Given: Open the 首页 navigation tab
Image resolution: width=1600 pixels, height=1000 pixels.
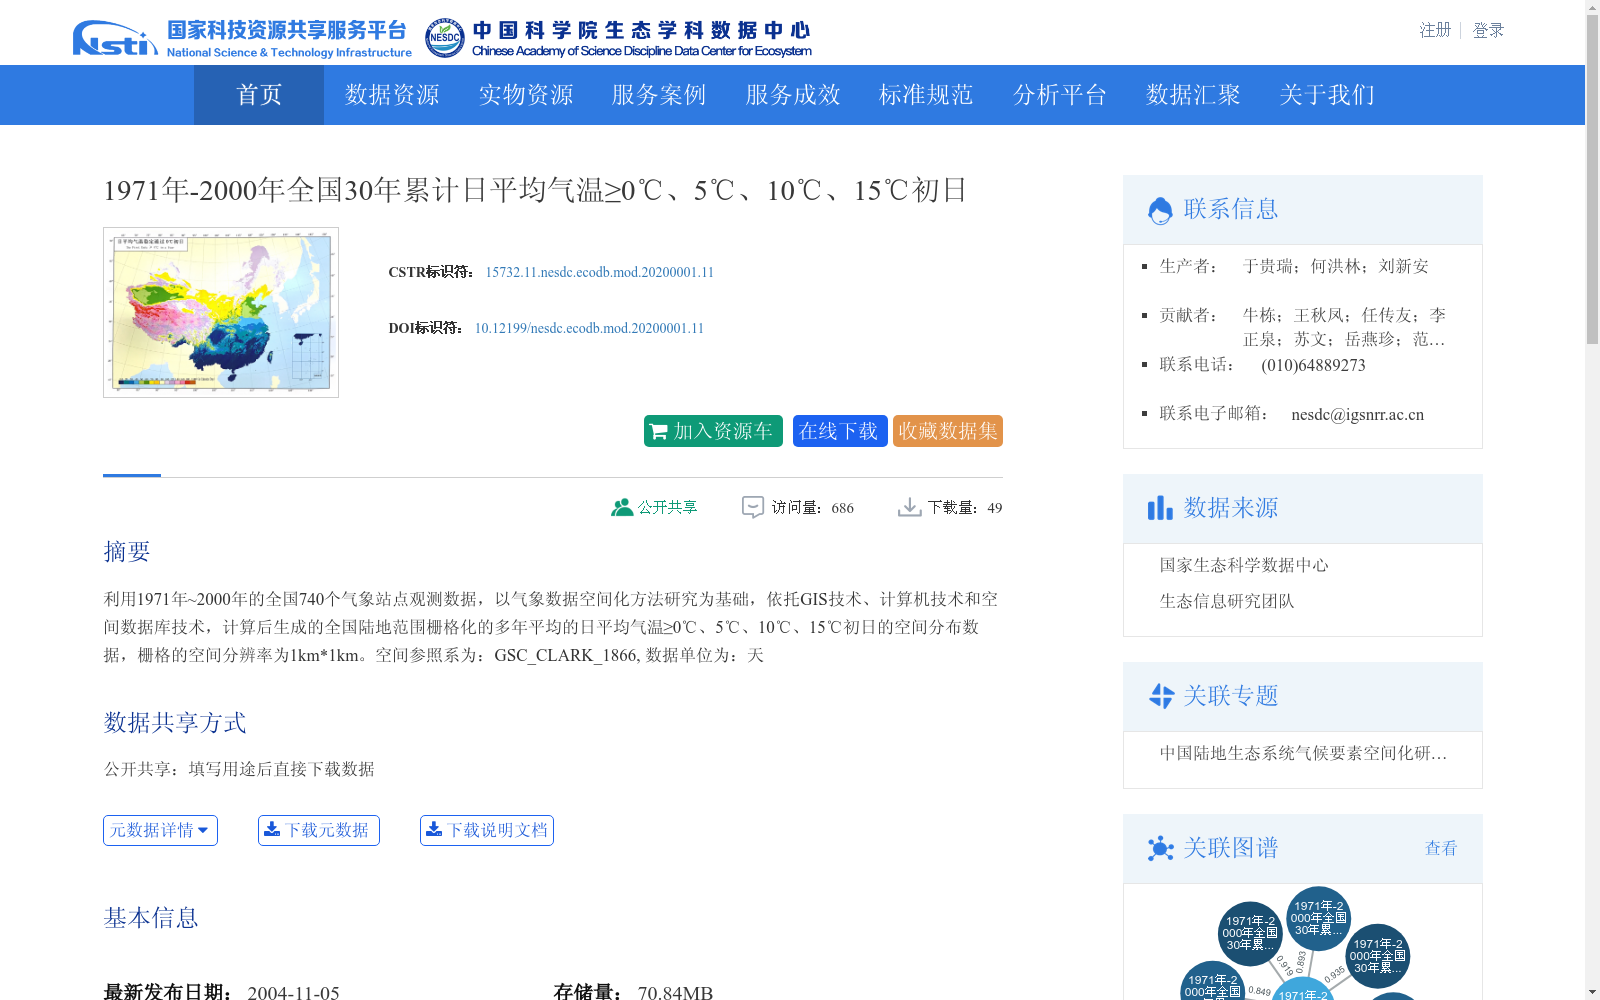Looking at the screenshot, I should [x=259, y=95].
